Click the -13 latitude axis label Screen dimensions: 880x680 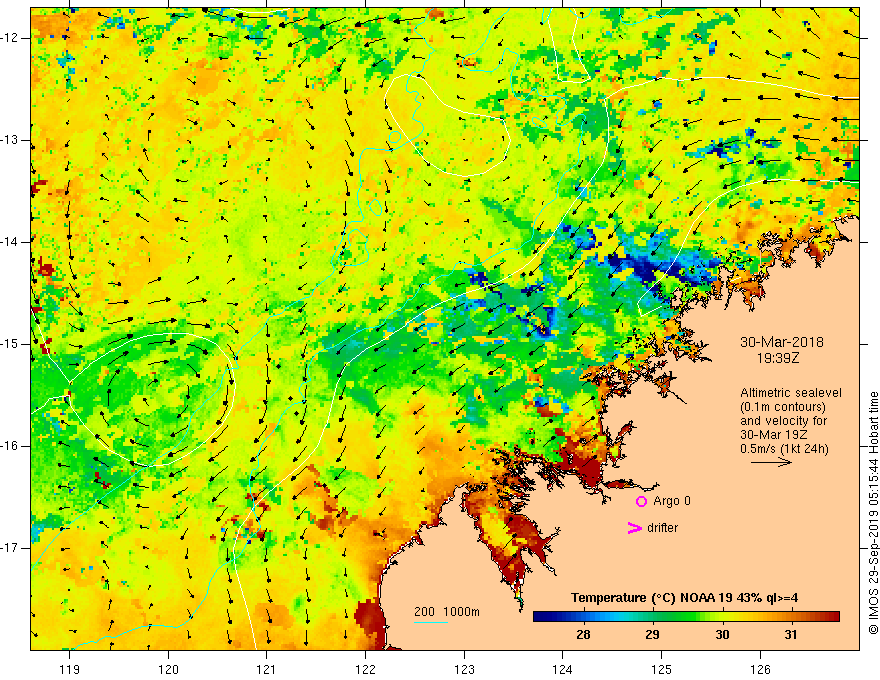coord(10,140)
